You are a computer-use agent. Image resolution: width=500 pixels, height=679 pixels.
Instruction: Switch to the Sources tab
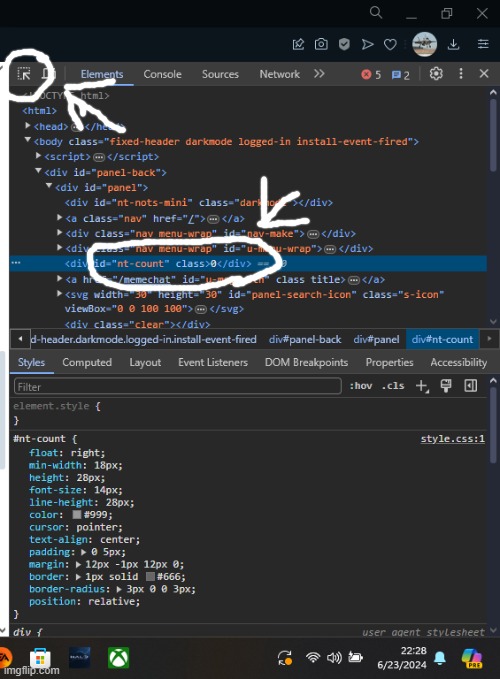pyautogui.click(x=220, y=74)
